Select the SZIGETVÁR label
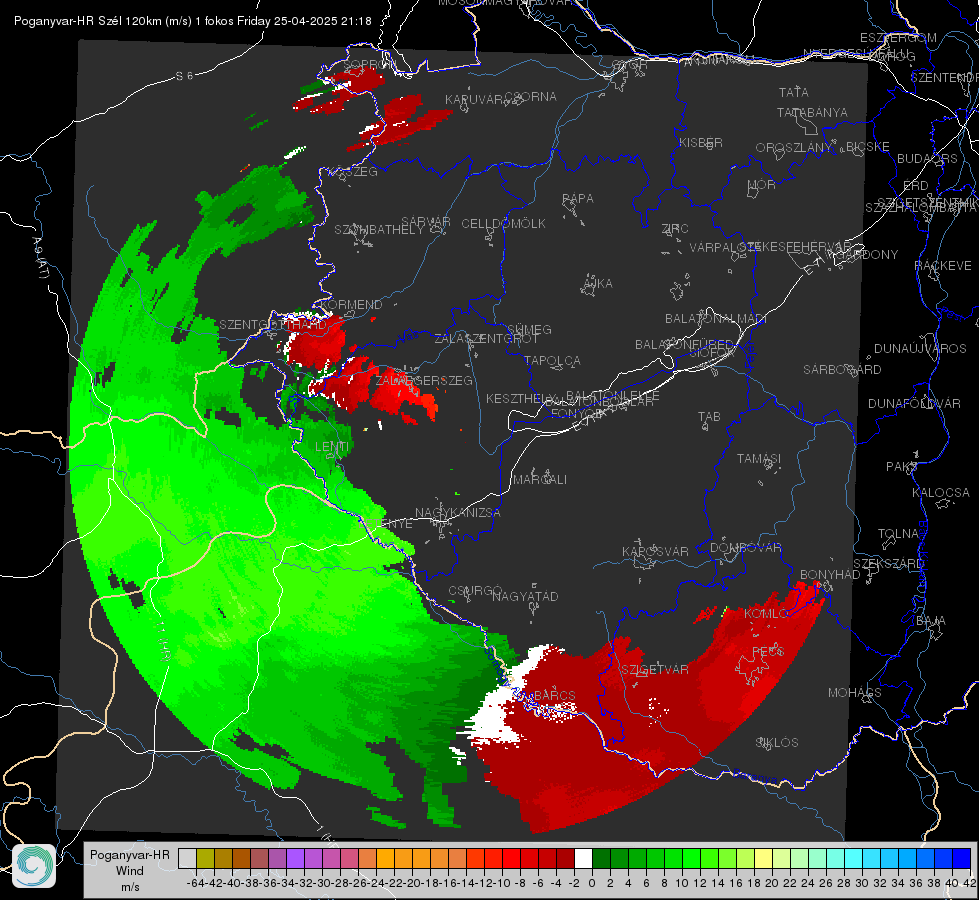The height and width of the screenshot is (900, 979). tap(655, 670)
